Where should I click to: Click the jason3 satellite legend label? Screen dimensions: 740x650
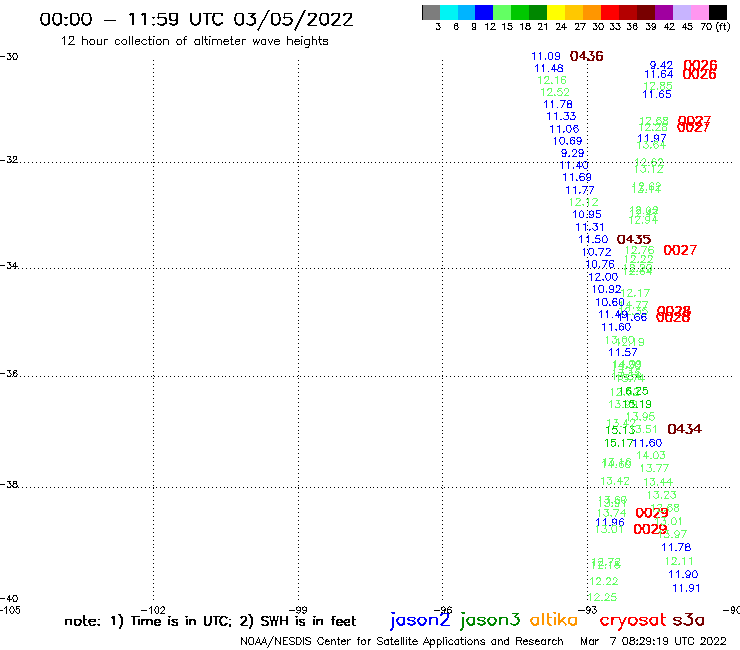coord(490,620)
